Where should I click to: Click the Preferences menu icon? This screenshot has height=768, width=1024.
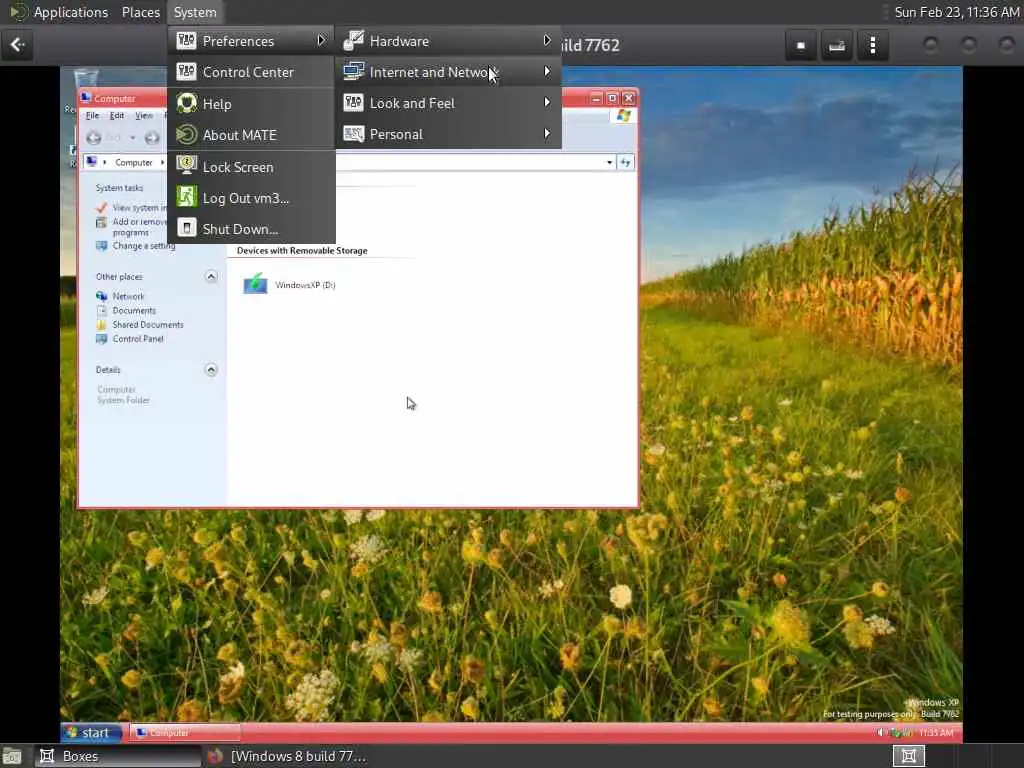186,40
